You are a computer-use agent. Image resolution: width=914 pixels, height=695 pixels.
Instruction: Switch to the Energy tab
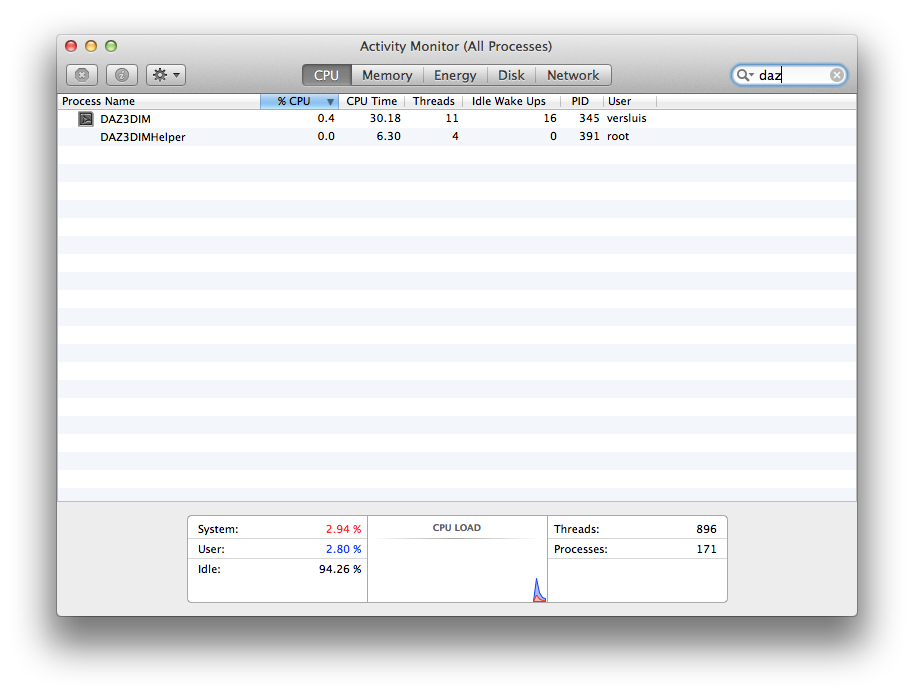[455, 75]
